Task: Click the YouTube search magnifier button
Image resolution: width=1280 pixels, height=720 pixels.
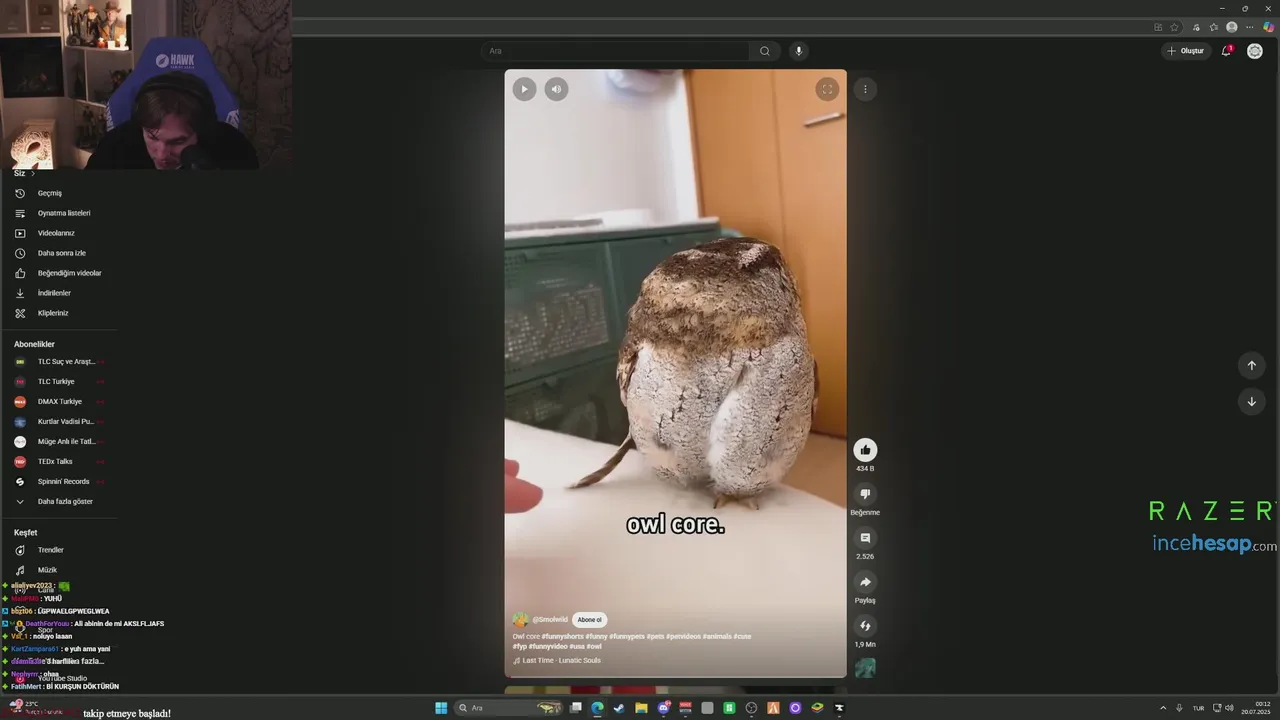Action: point(765,51)
